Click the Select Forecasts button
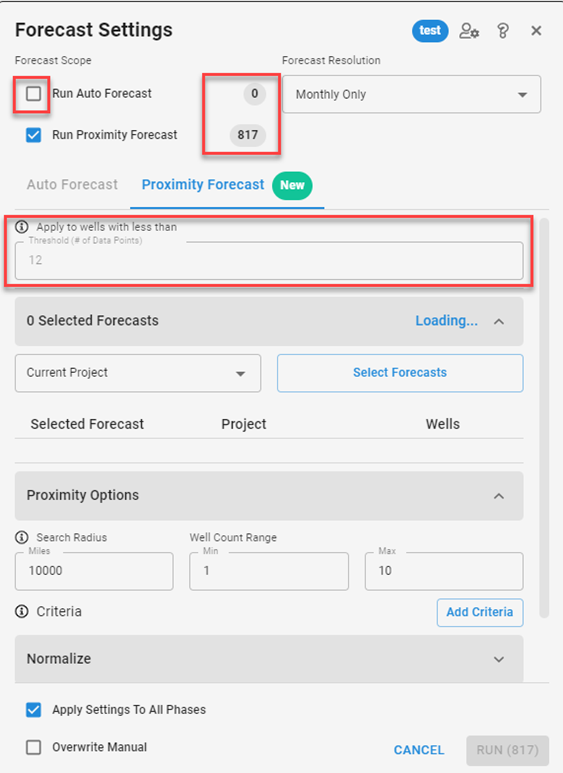 [x=400, y=373]
